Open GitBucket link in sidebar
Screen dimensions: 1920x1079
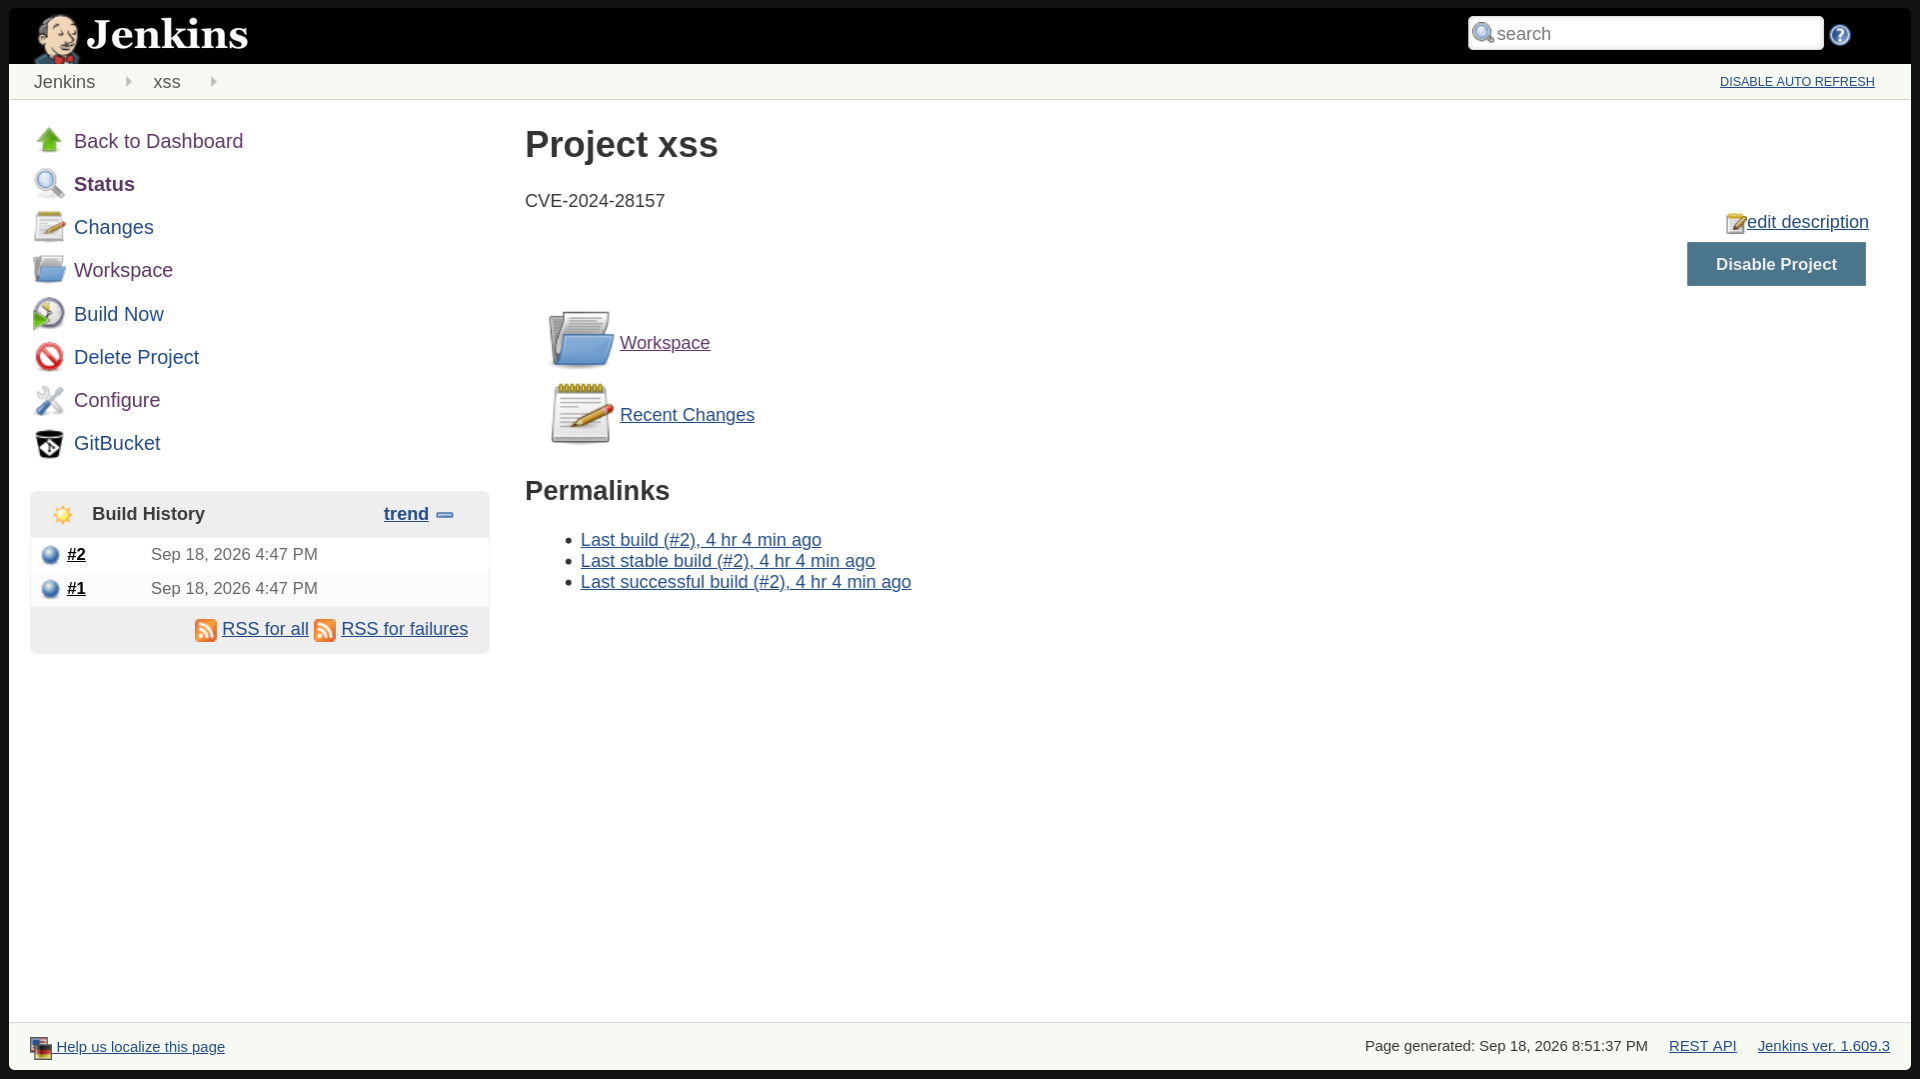(117, 443)
